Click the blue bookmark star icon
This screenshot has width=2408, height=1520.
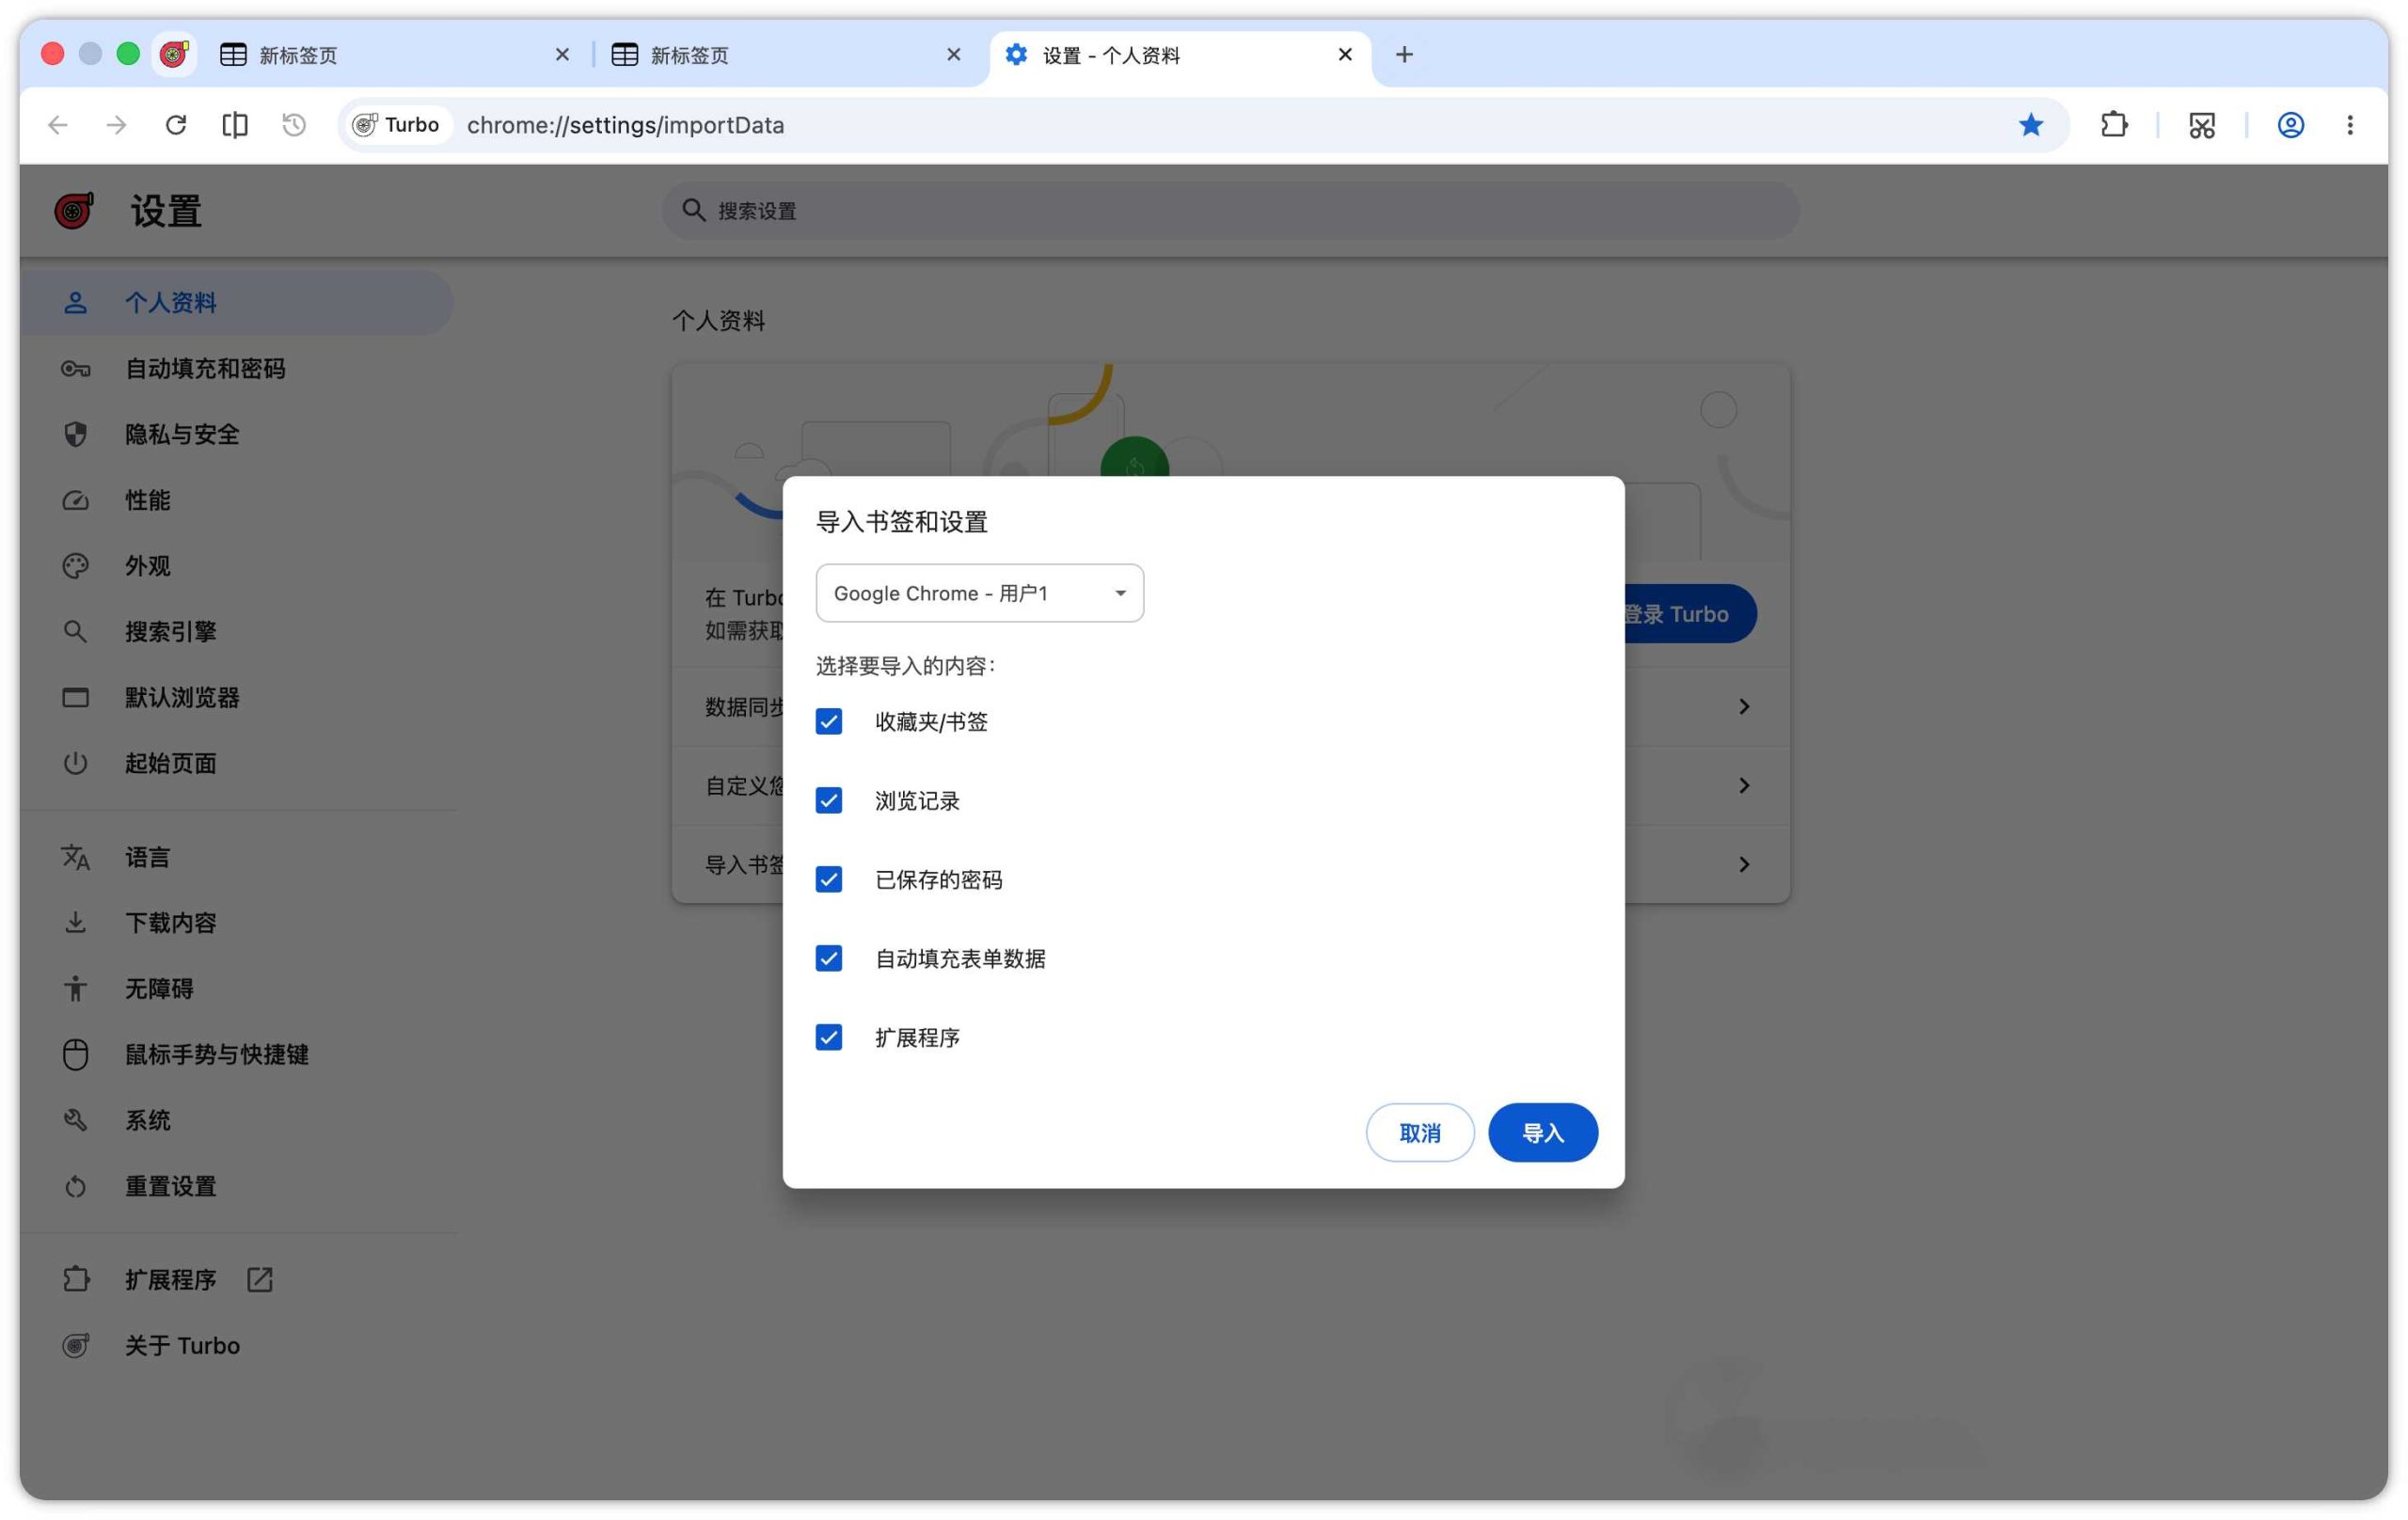point(2031,125)
